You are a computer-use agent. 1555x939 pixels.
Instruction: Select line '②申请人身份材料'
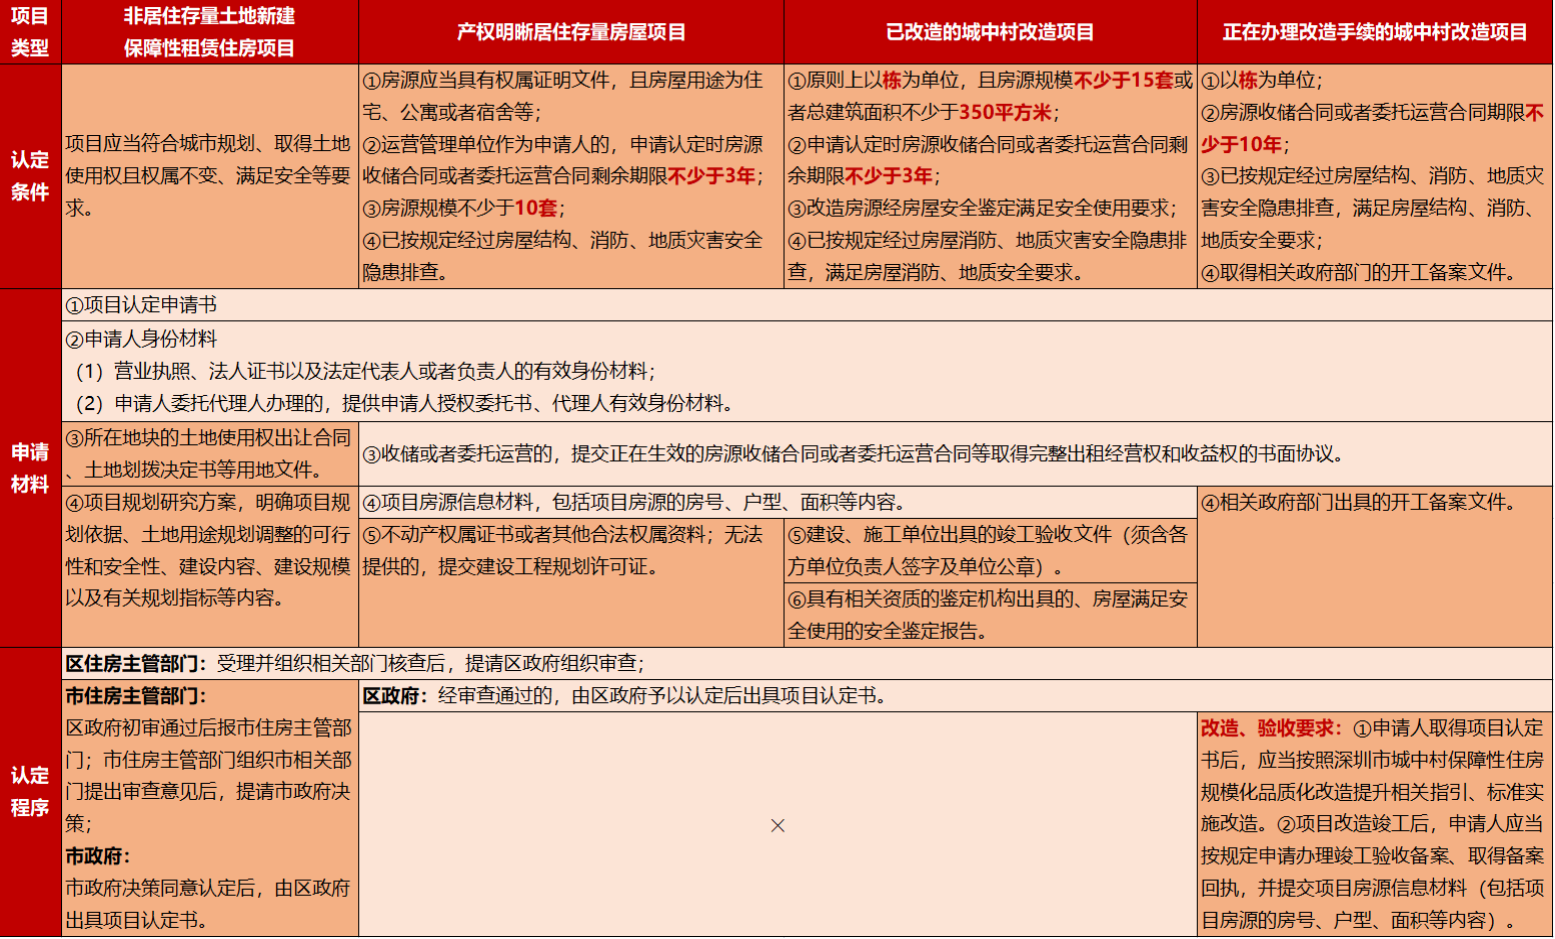click(141, 339)
